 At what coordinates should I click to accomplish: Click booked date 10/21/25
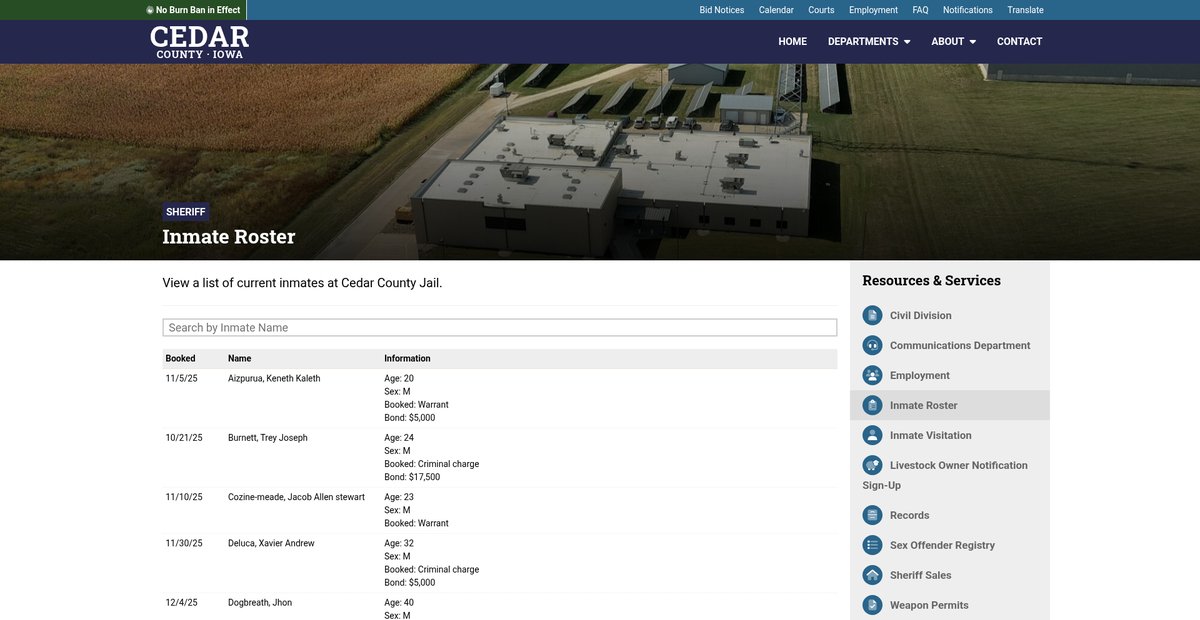point(184,437)
